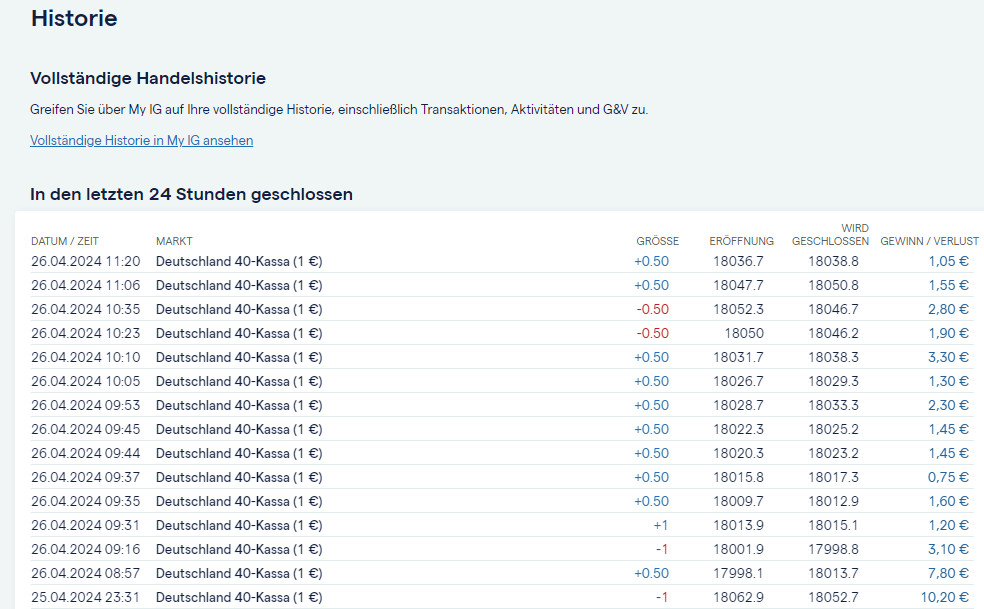Click the closing price 18033.3
The width and height of the screenshot is (984, 609).
click(833, 405)
